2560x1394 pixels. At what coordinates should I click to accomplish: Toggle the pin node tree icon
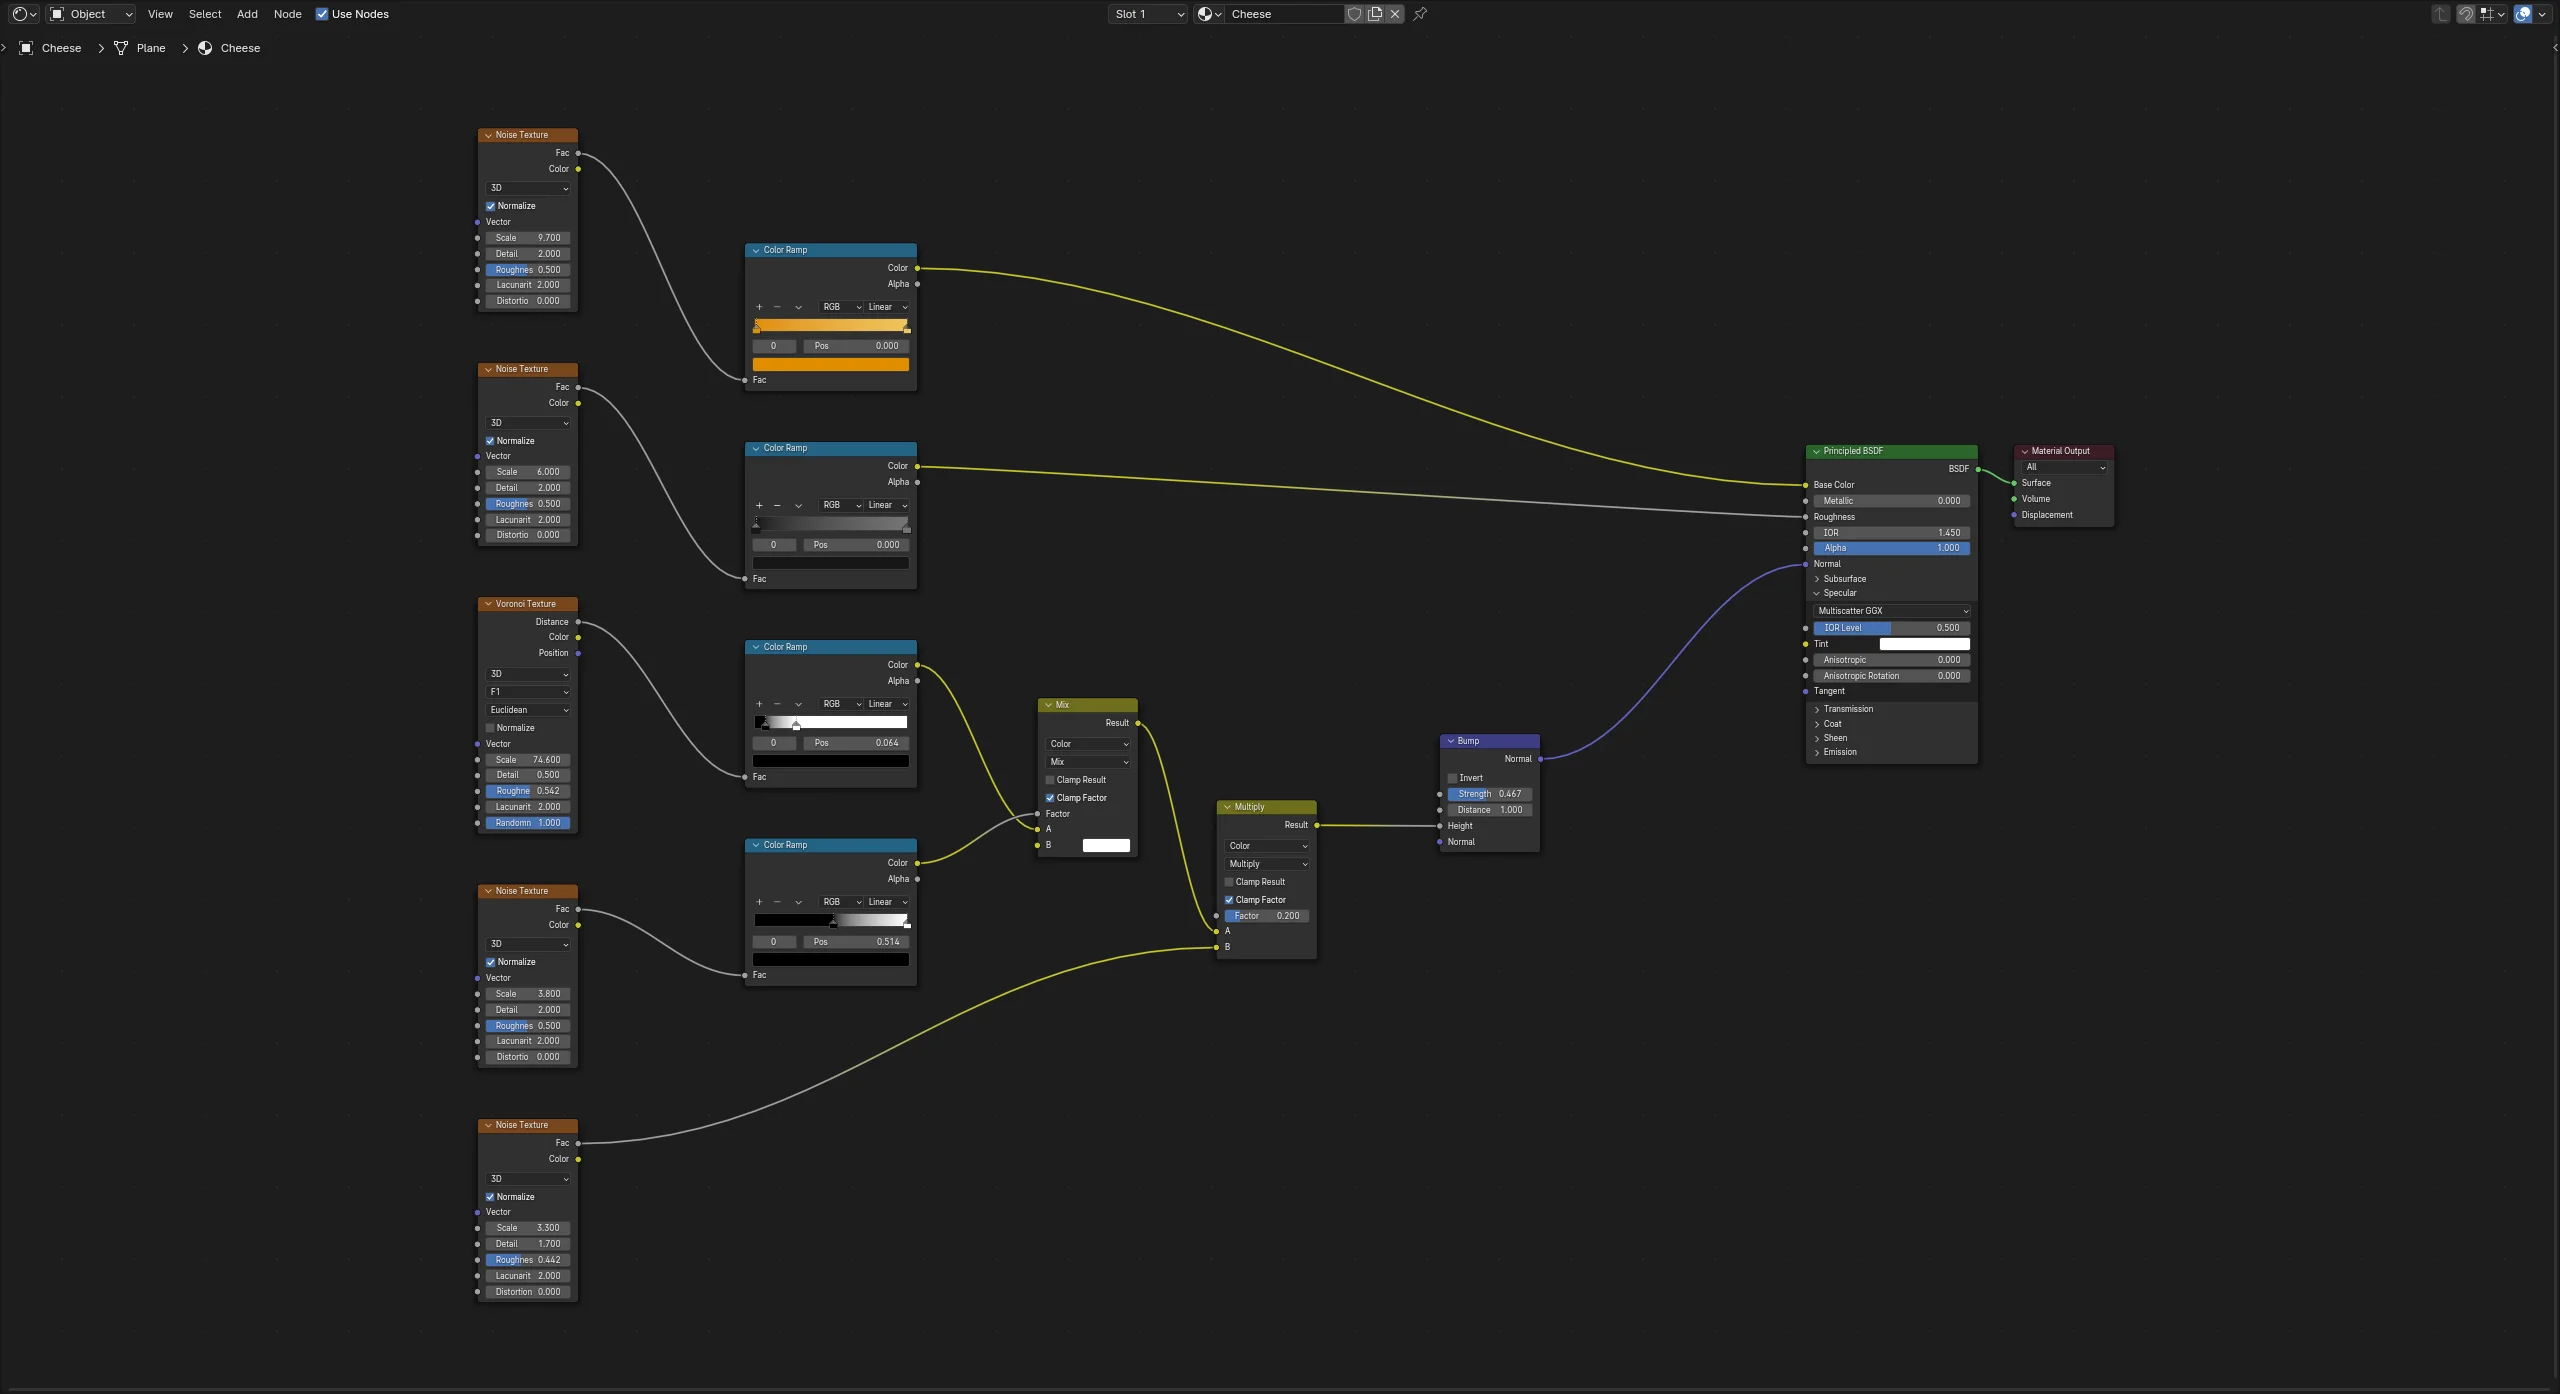[x=1420, y=14]
